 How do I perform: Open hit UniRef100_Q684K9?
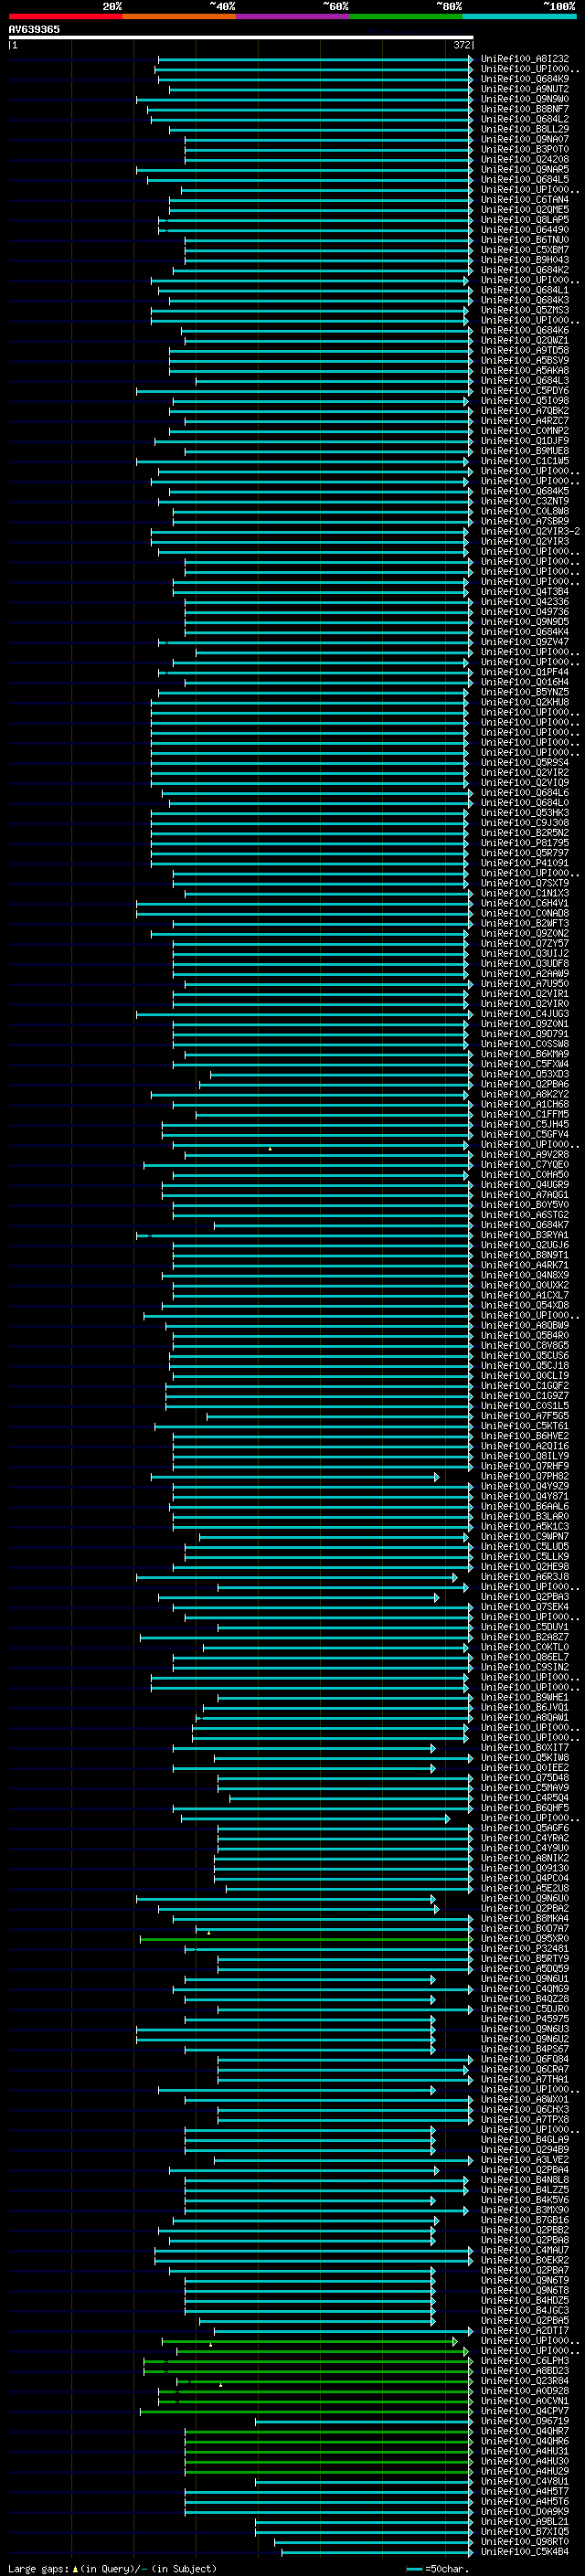pos(525,79)
